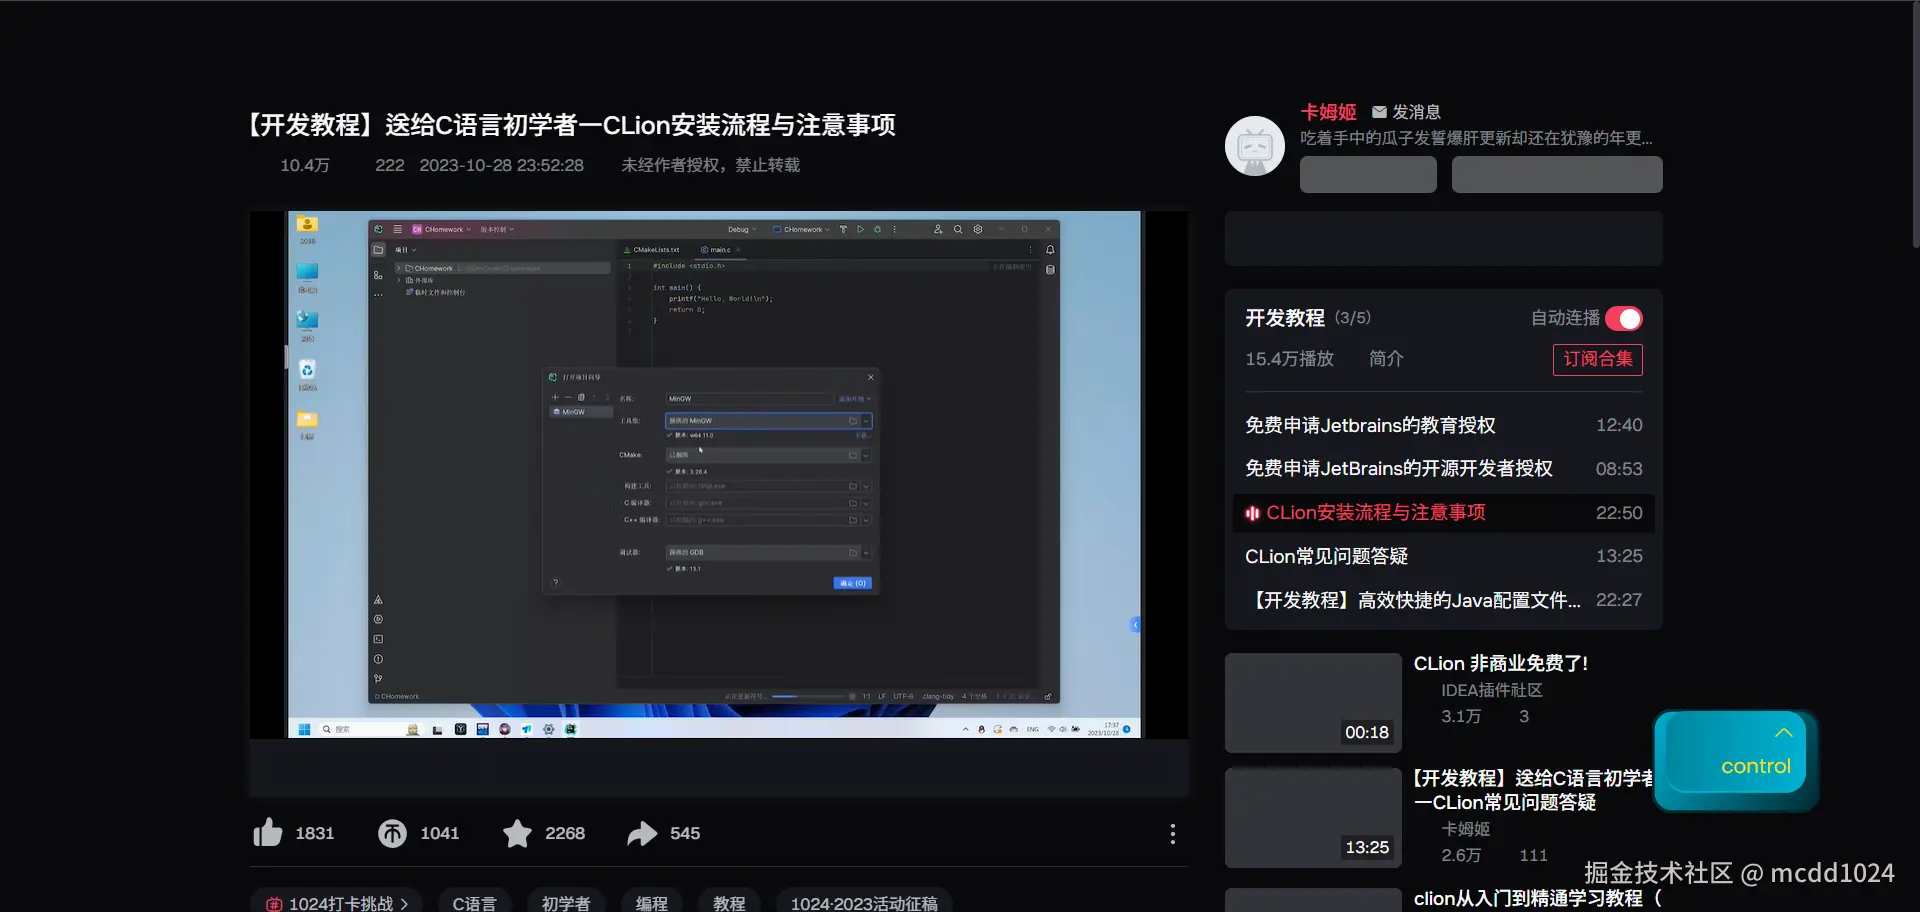Select the MinGW entry in the toolchain list
The width and height of the screenshot is (1920, 912).
(581, 412)
